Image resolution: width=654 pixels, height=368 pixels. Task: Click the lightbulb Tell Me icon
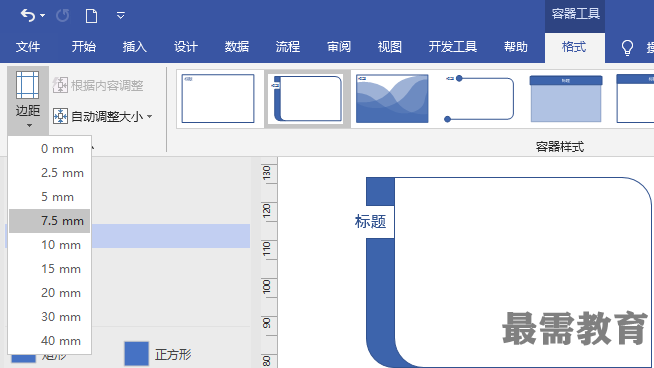click(x=627, y=48)
